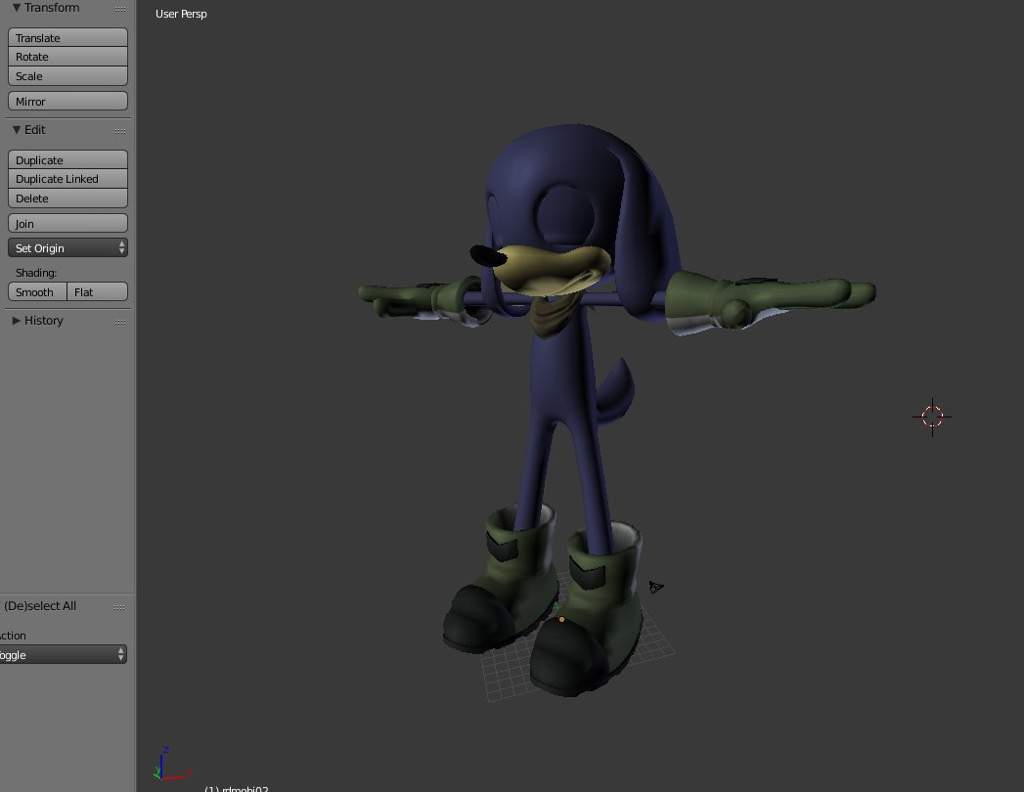Click the History panel drag grip
1024x792 pixels.
[120, 322]
